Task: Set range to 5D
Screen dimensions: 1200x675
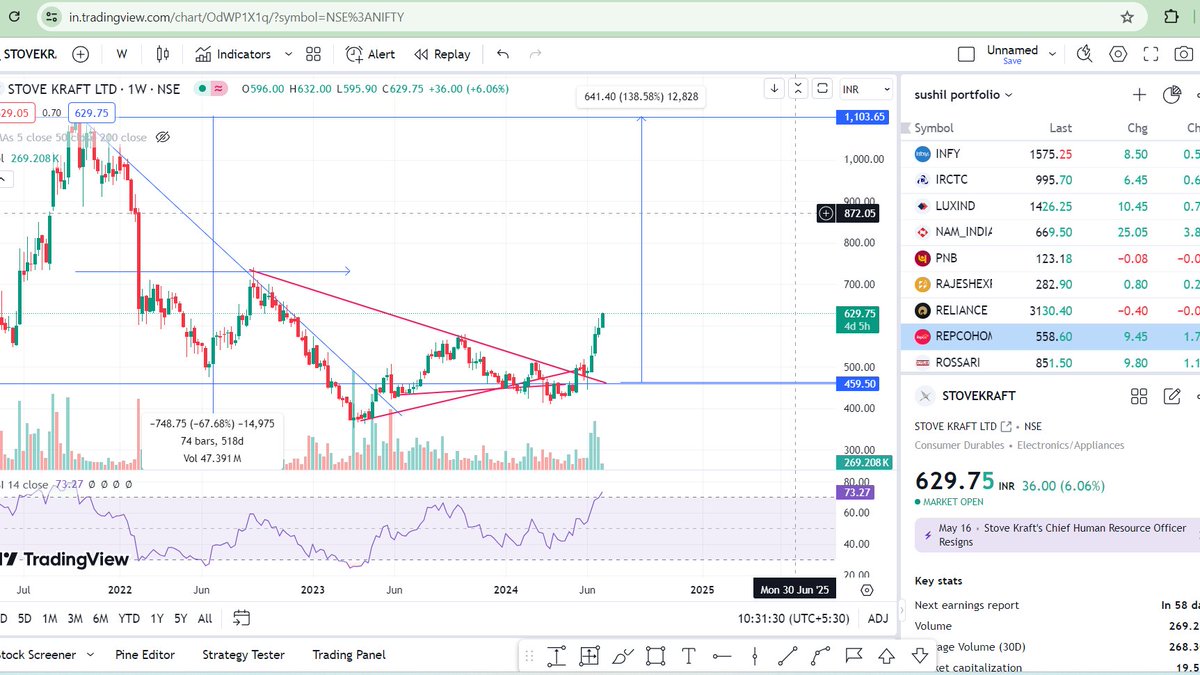Action: pos(24,618)
